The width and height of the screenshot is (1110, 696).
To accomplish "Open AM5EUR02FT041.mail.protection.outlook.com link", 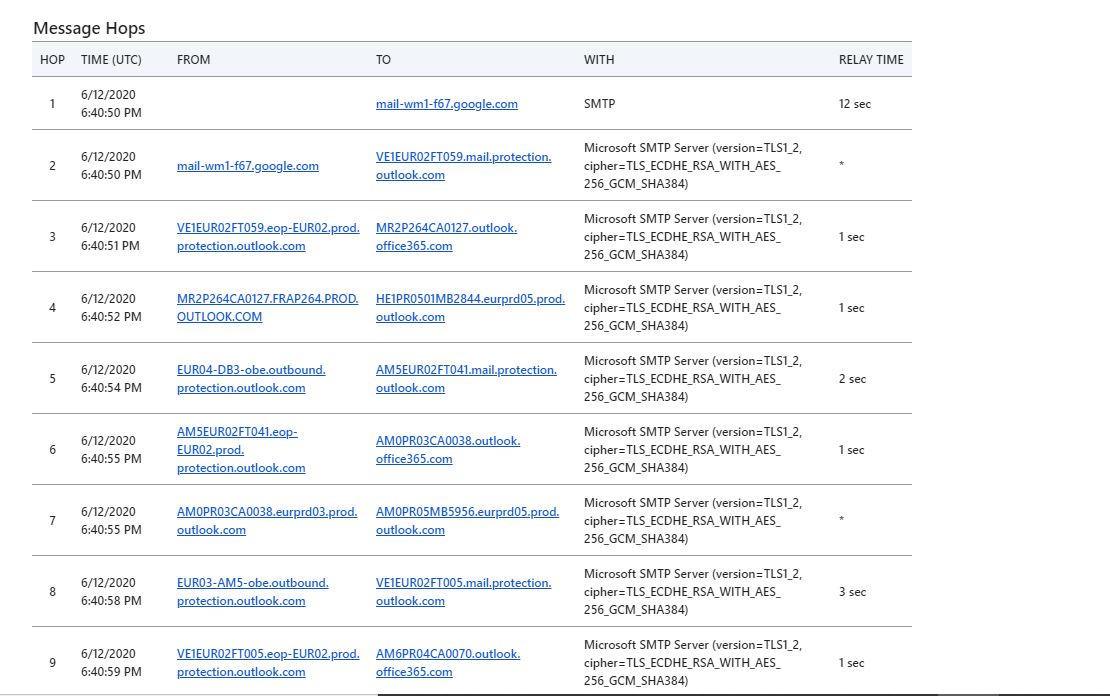I will pyautogui.click(x=467, y=379).
